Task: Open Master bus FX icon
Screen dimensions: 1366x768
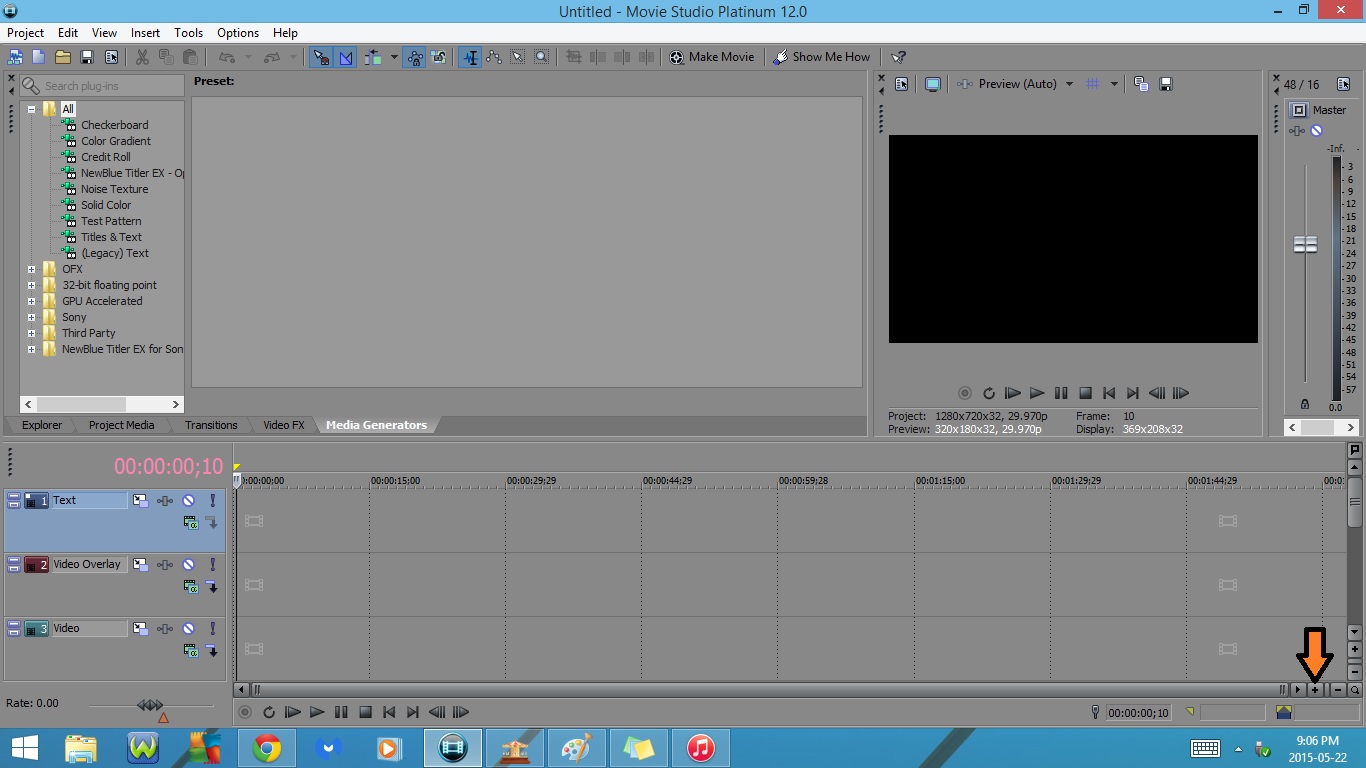Action: [1298, 131]
